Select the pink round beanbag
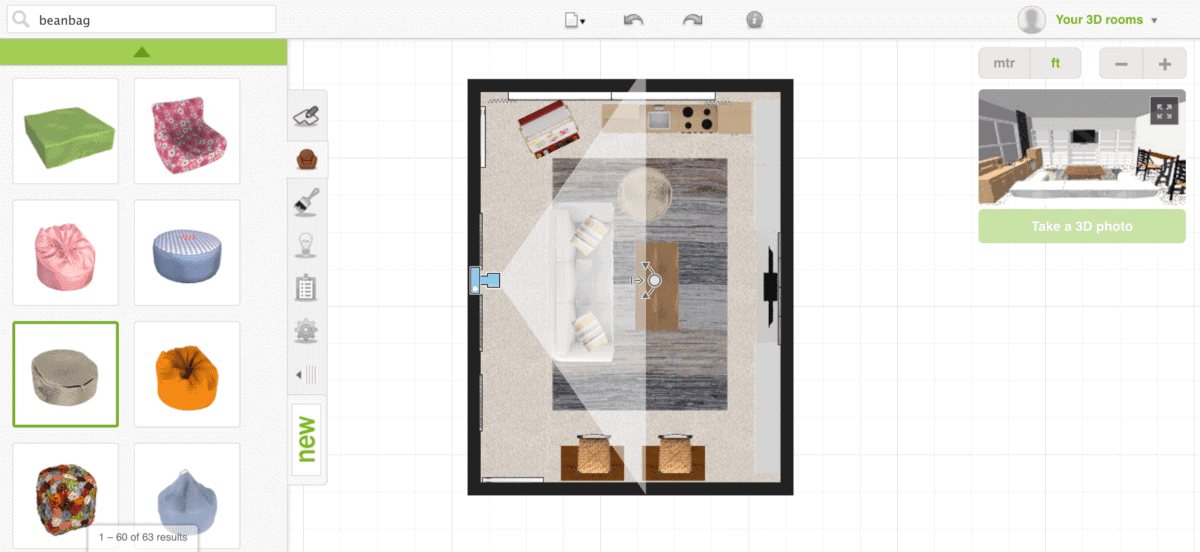 click(65, 253)
